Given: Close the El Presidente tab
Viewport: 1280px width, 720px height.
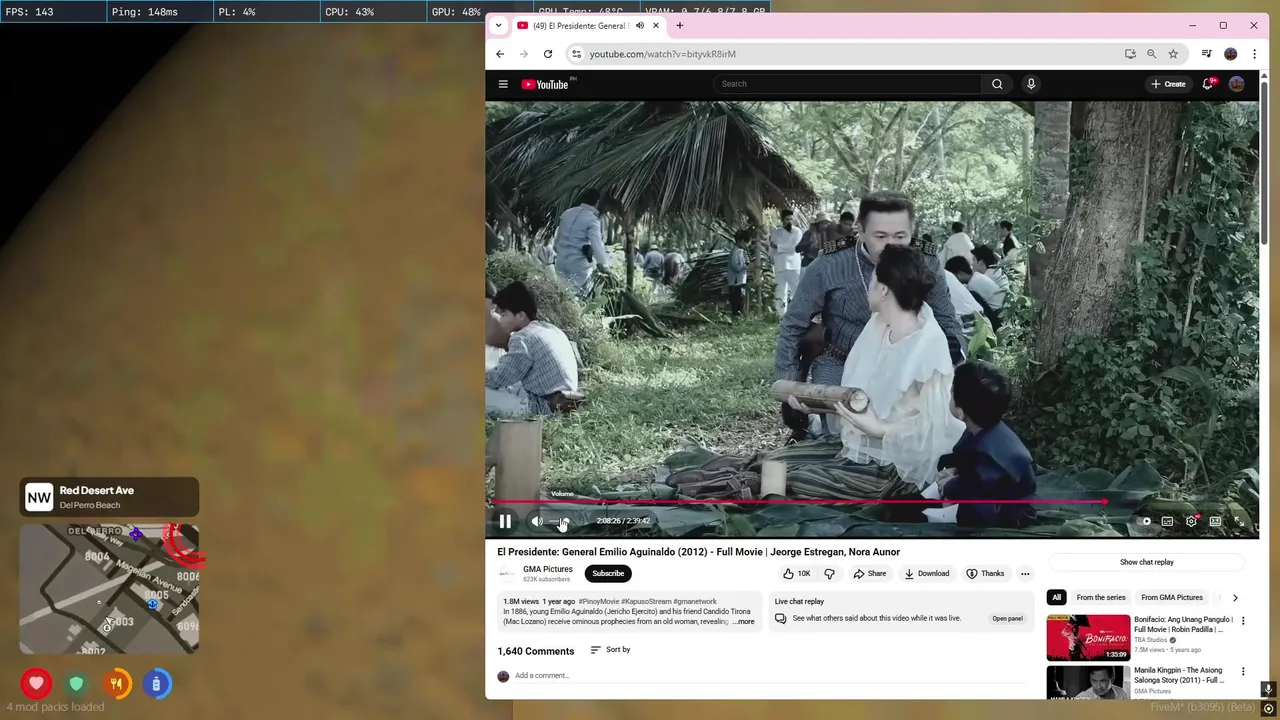Looking at the screenshot, I should (656, 25).
